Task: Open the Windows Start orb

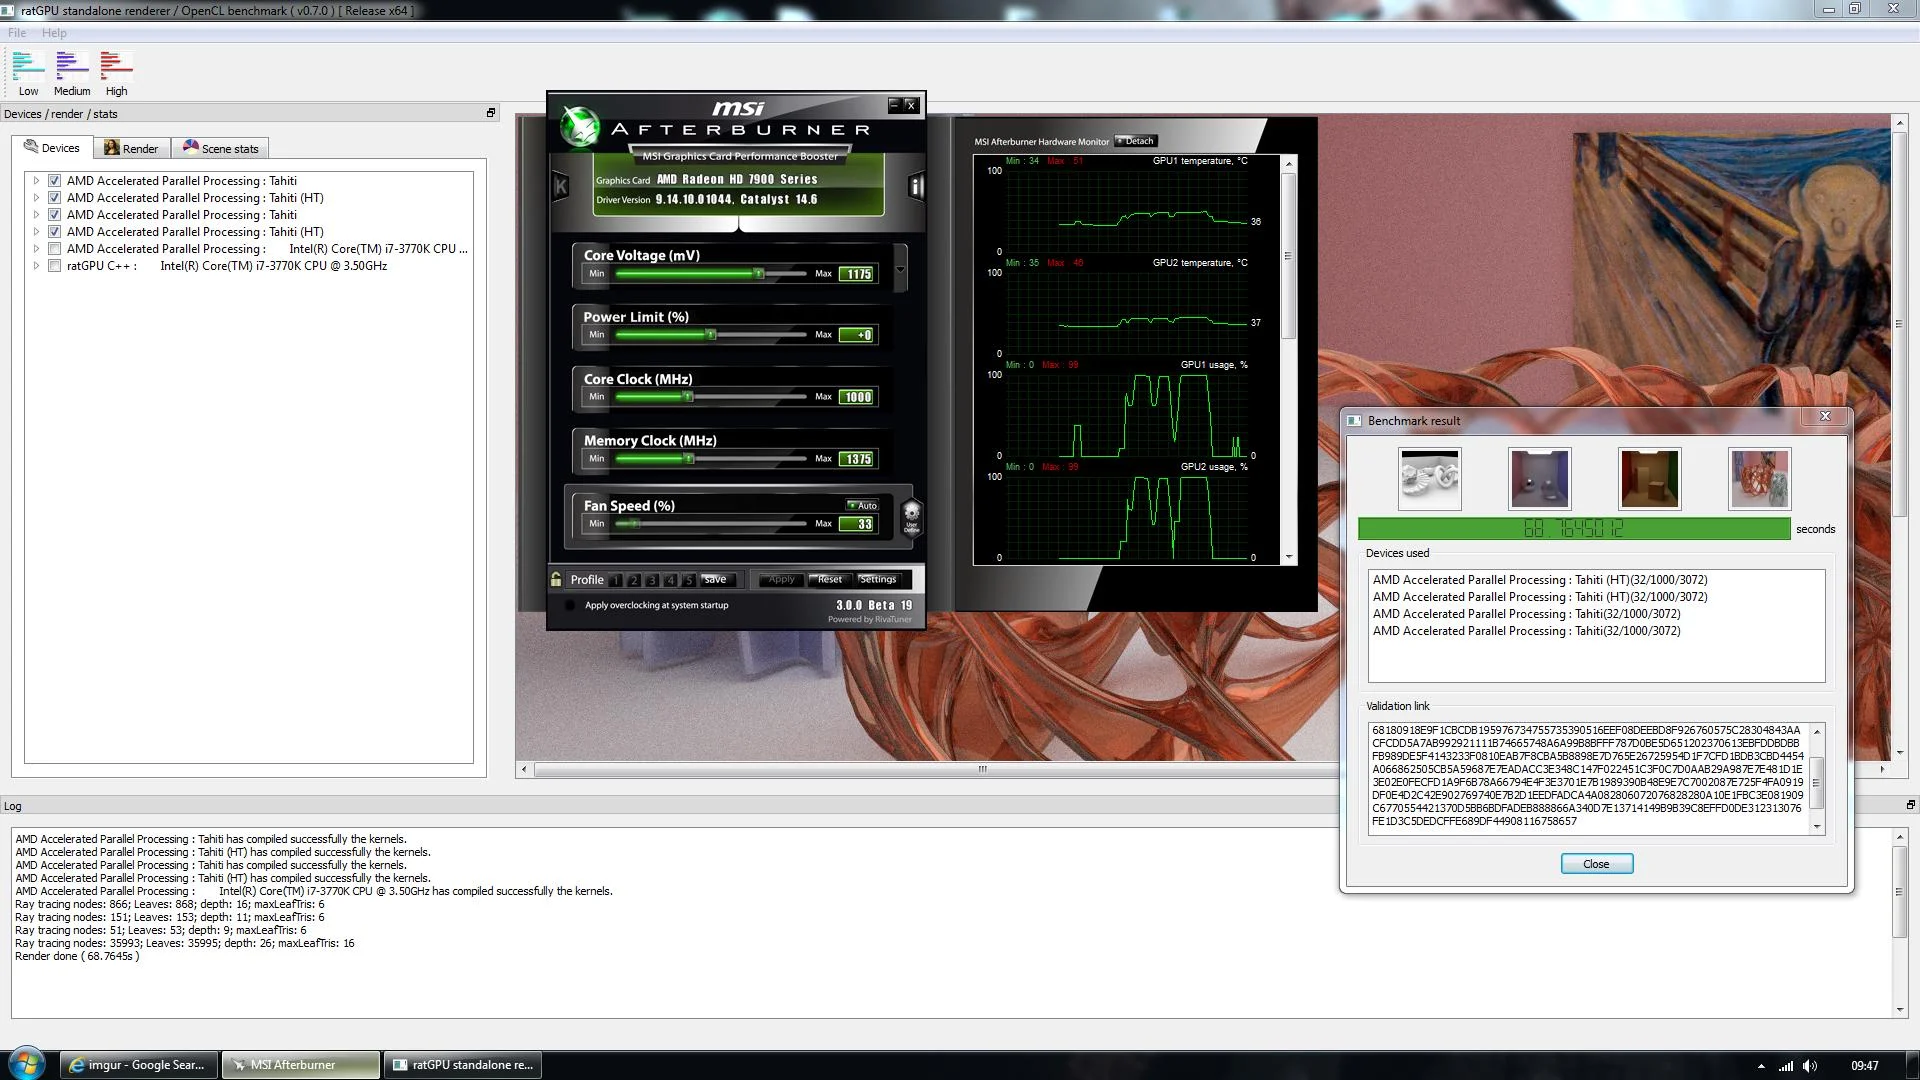Action: coord(27,1064)
